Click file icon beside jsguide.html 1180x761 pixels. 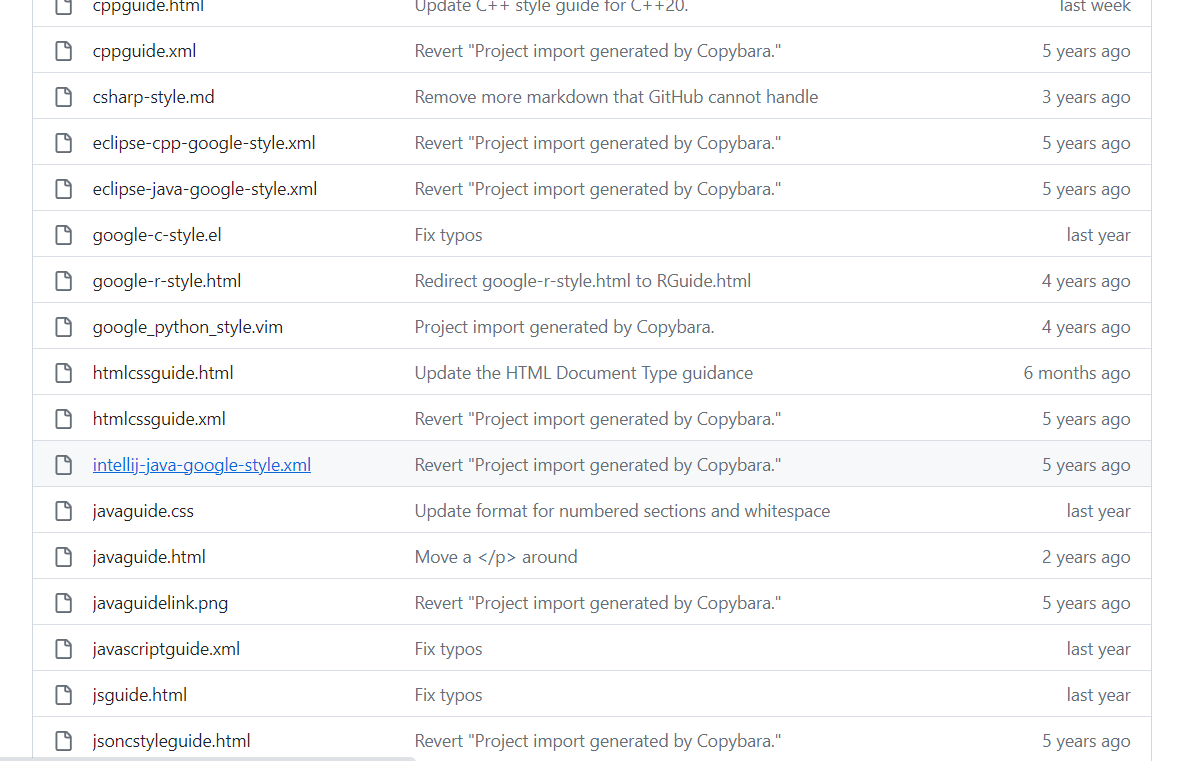click(64, 695)
